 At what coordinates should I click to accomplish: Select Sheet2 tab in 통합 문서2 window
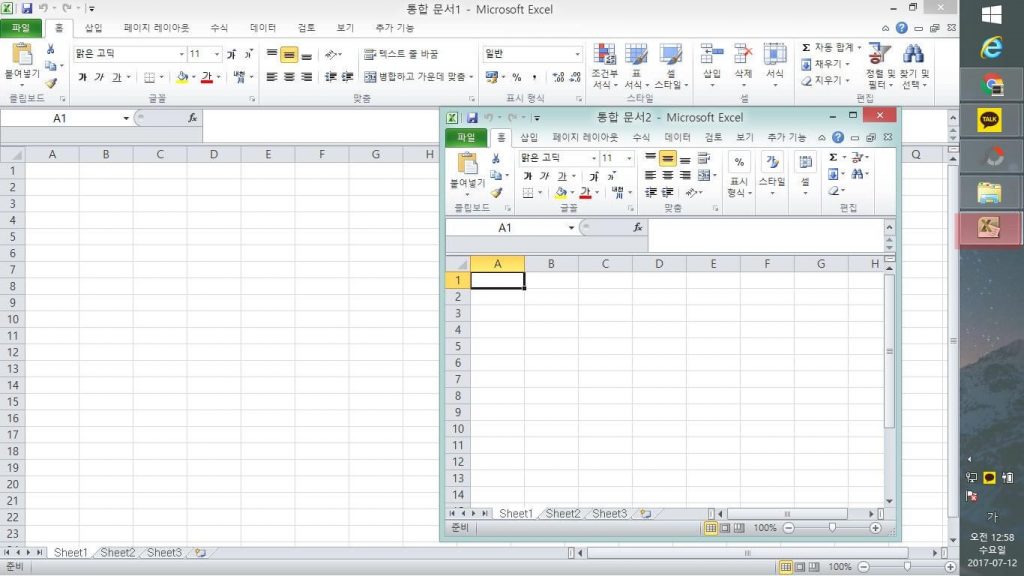(562, 513)
